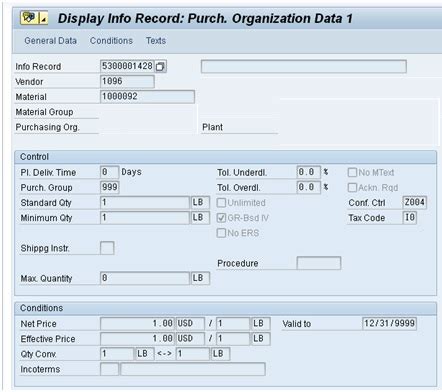Click the Effective Price currency USD field
The image size is (442, 392).
tap(190, 339)
